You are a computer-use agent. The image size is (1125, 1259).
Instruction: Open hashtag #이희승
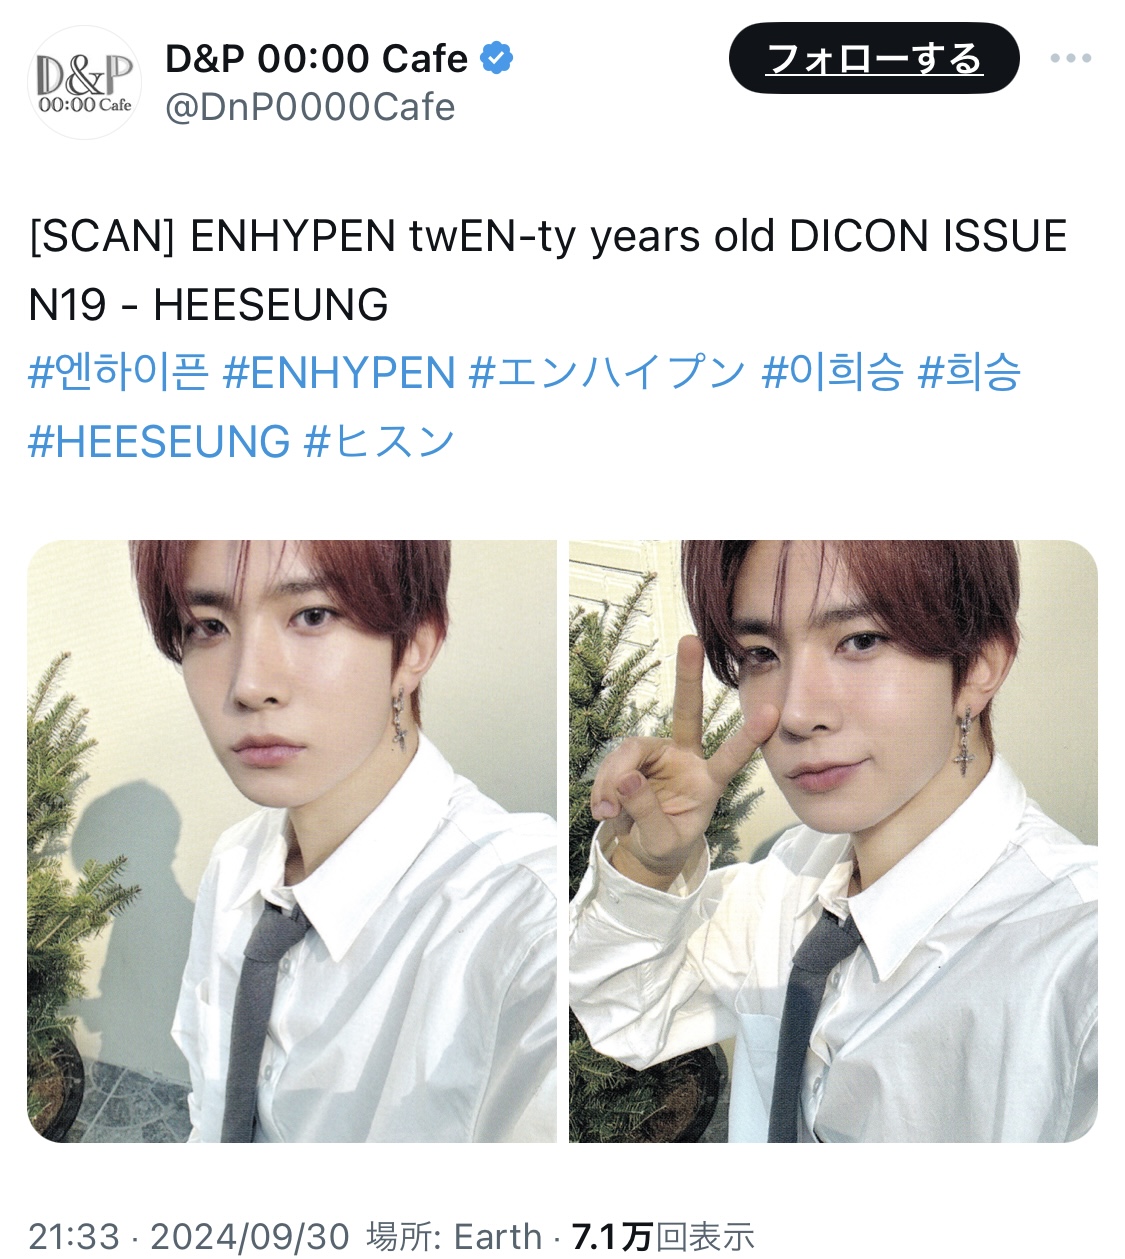[832, 373]
